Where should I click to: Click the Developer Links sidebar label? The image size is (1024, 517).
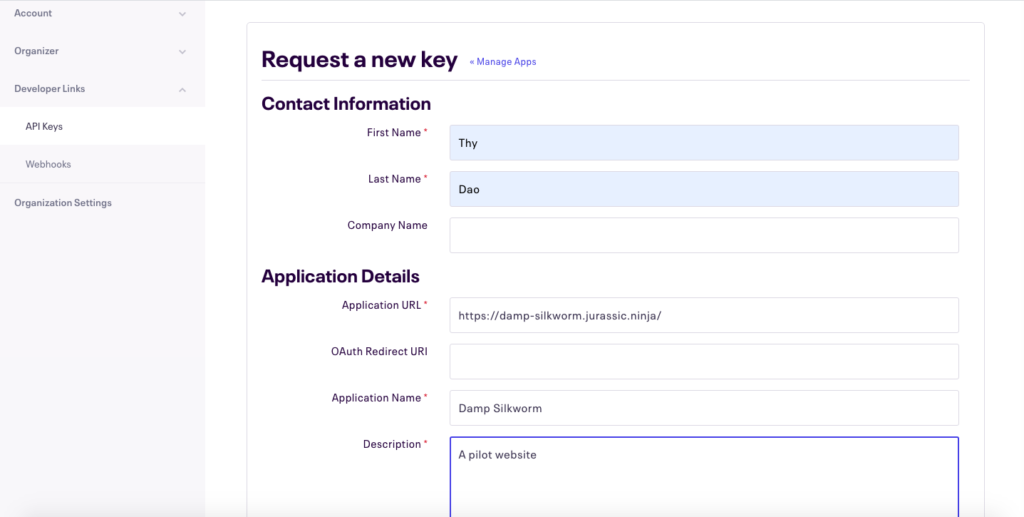click(49, 89)
